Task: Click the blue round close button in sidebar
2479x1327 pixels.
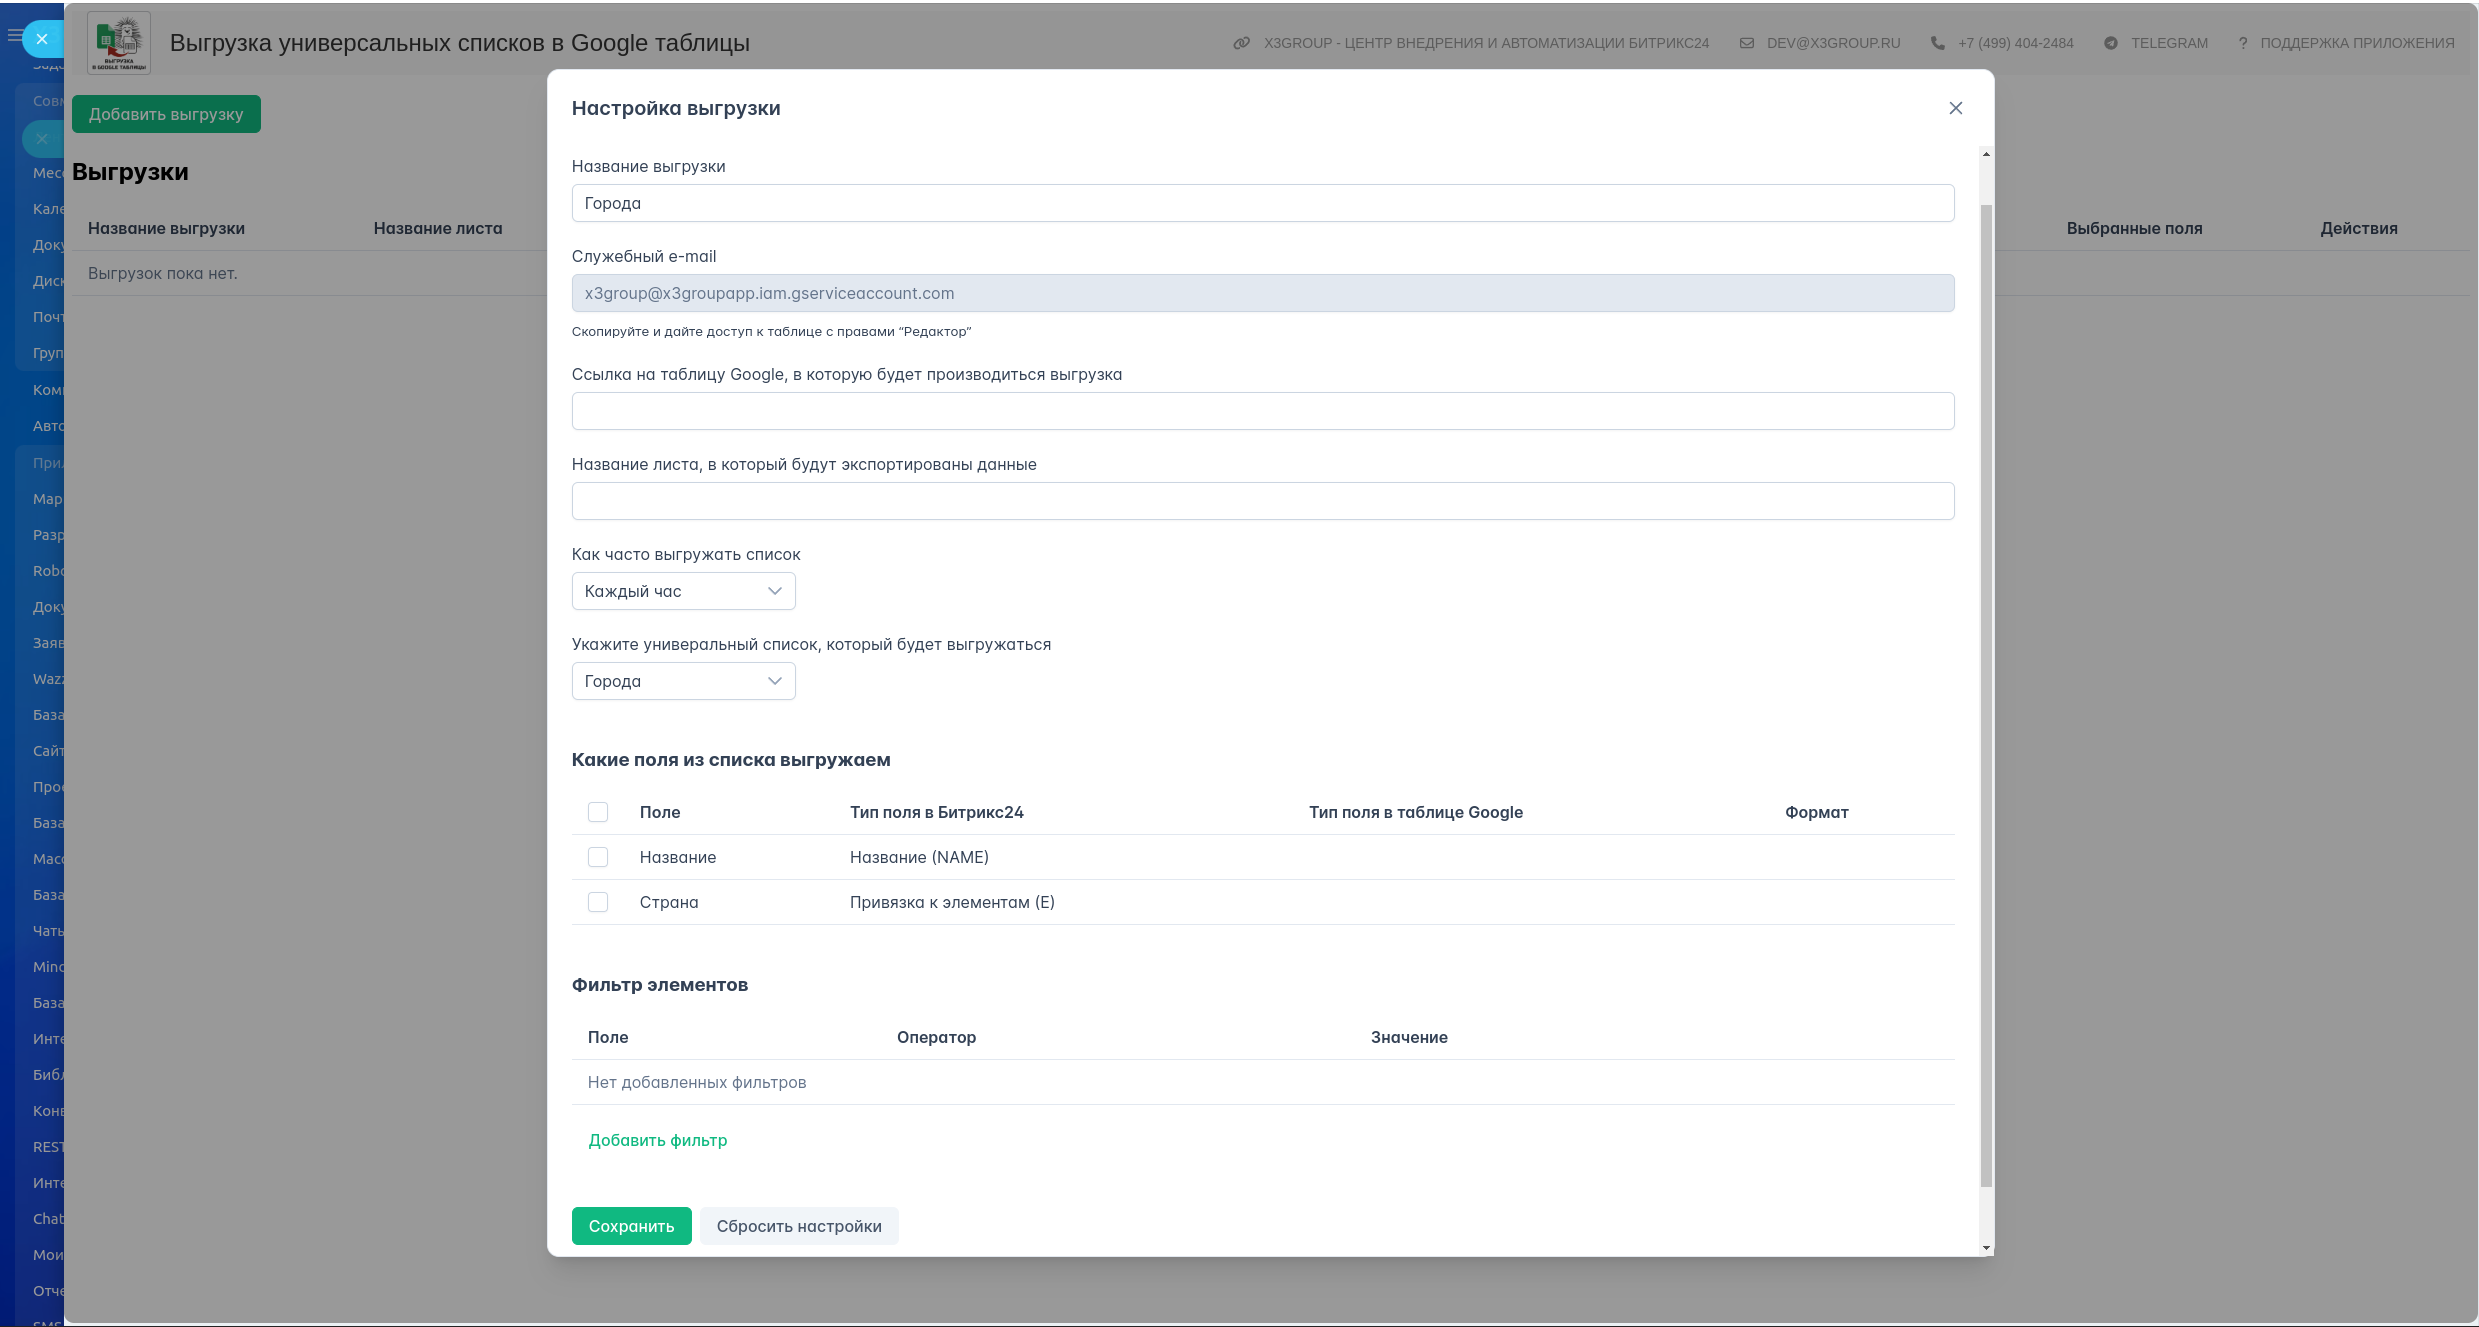Action: [x=42, y=39]
